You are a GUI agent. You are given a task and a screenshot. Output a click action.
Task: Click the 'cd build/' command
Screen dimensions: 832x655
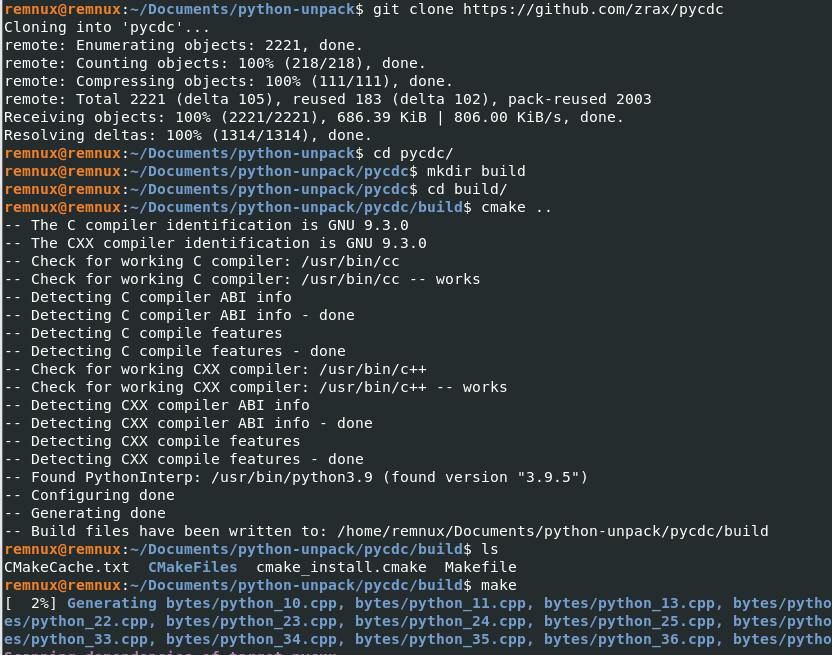467,189
